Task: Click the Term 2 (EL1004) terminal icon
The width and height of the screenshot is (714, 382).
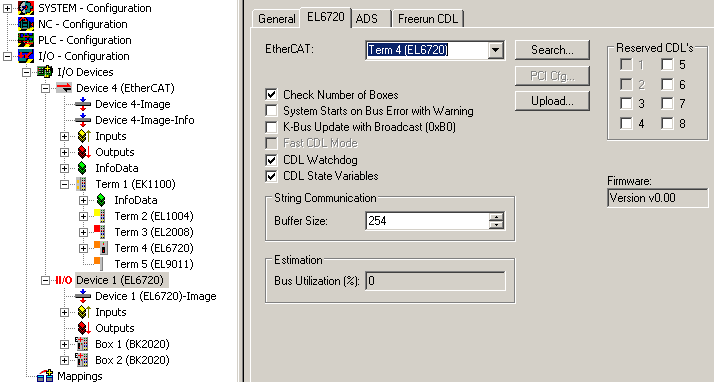Action: (100, 216)
